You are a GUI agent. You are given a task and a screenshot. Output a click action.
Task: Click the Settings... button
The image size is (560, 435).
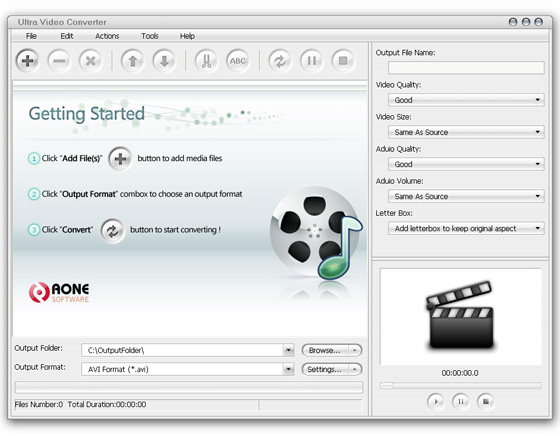(x=332, y=369)
